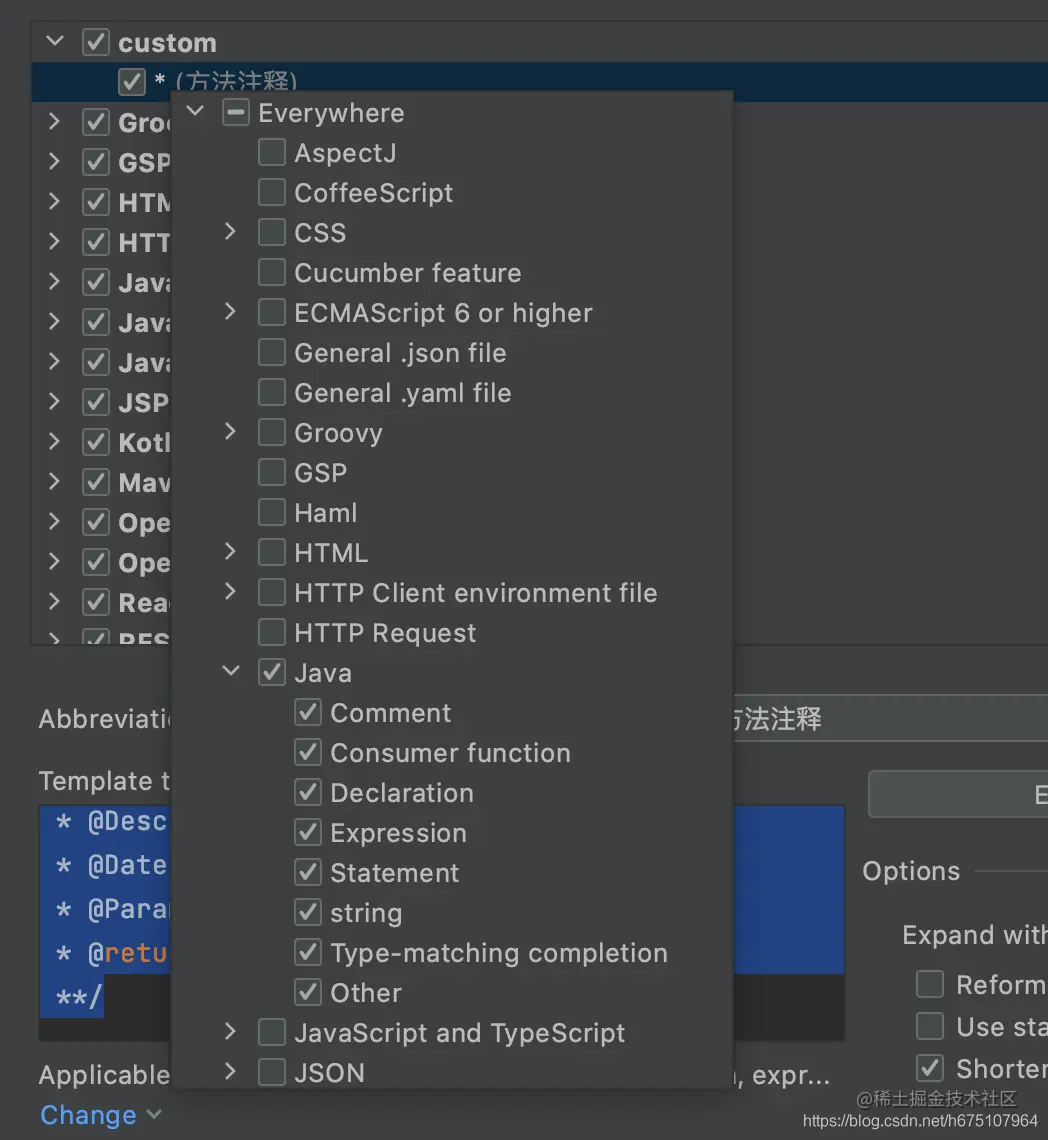Expand the HTML context node
This screenshot has width=1048, height=1140.
pyautogui.click(x=231, y=552)
